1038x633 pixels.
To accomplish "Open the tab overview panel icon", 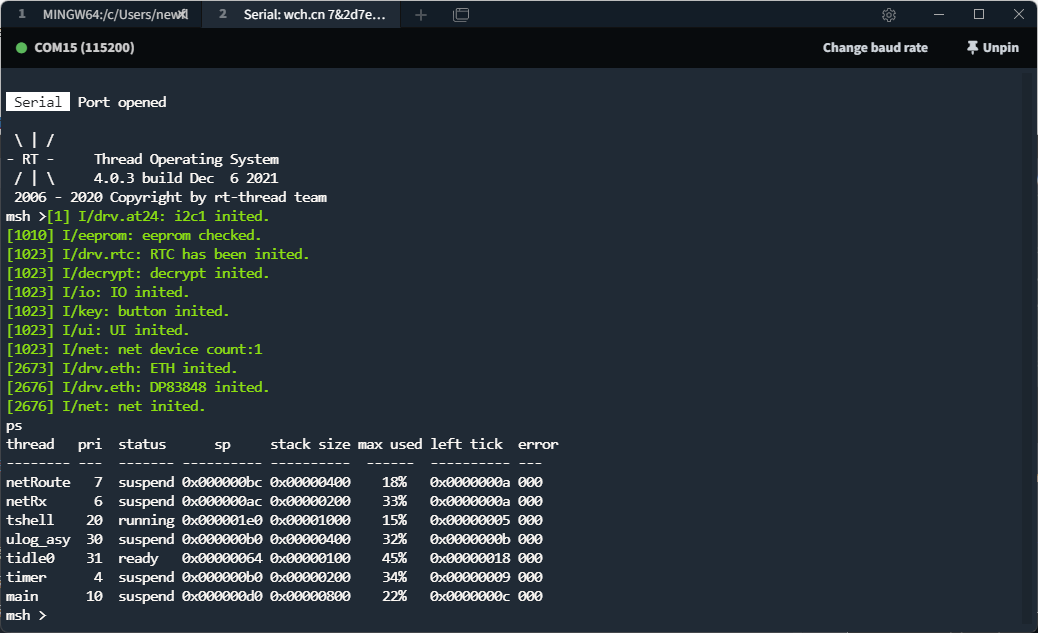I will [x=461, y=15].
